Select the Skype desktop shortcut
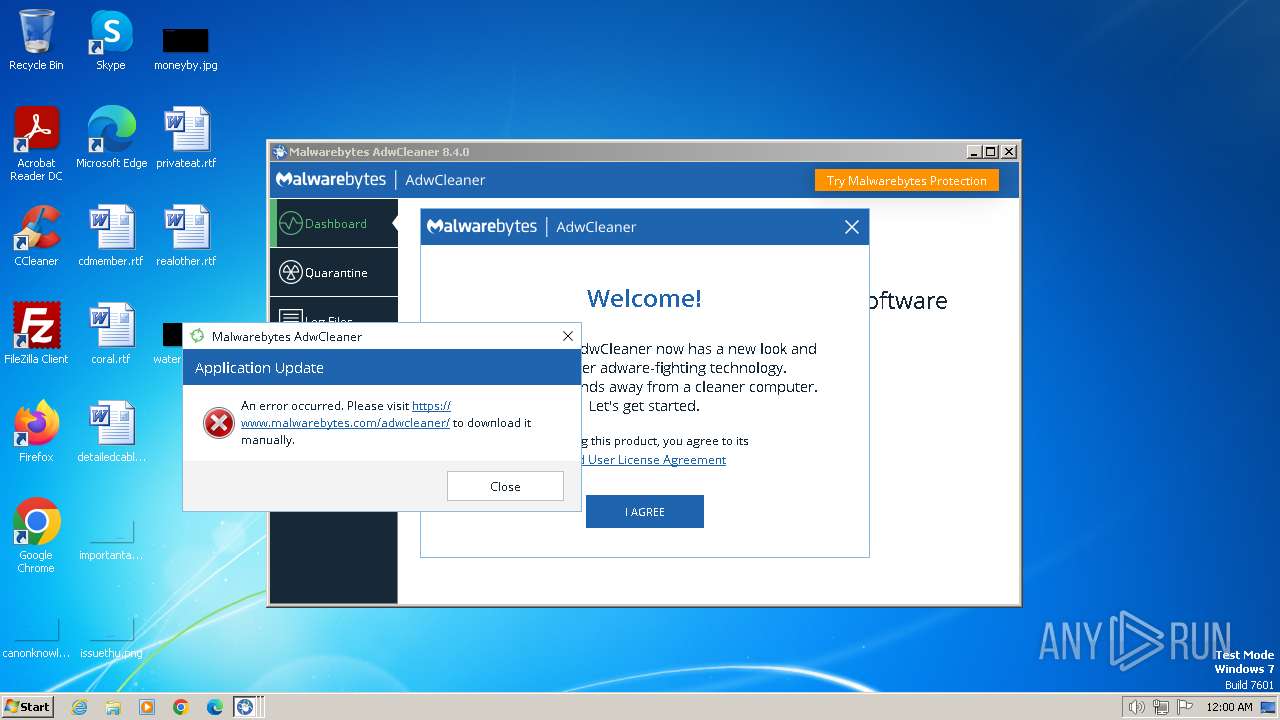Image resolution: width=1280 pixels, height=720 pixels. point(110,40)
